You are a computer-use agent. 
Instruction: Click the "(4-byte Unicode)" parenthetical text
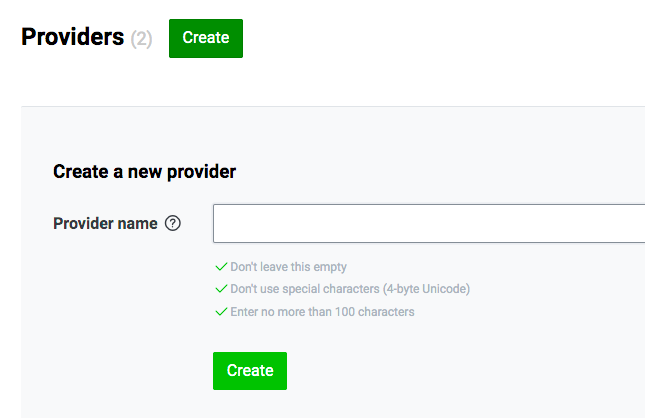(x=426, y=289)
